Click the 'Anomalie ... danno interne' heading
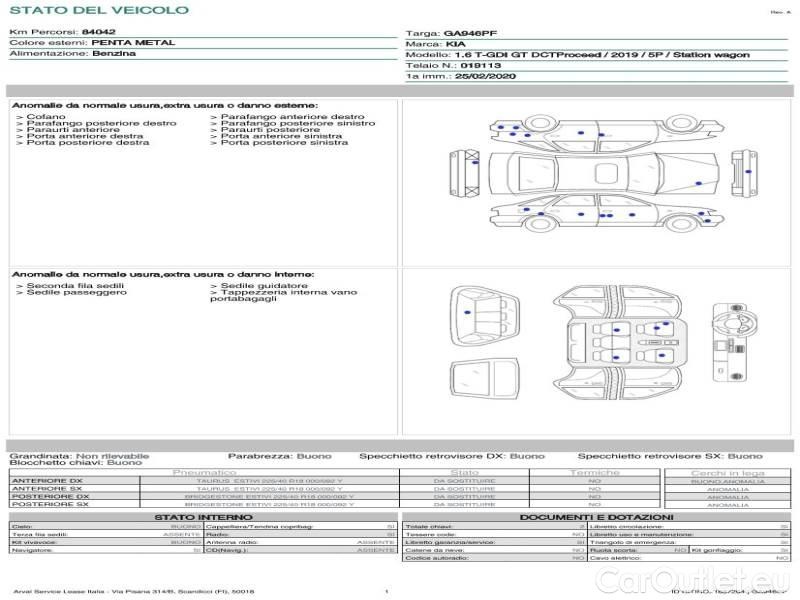This screenshot has width=800, height=600. [x=163, y=274]
